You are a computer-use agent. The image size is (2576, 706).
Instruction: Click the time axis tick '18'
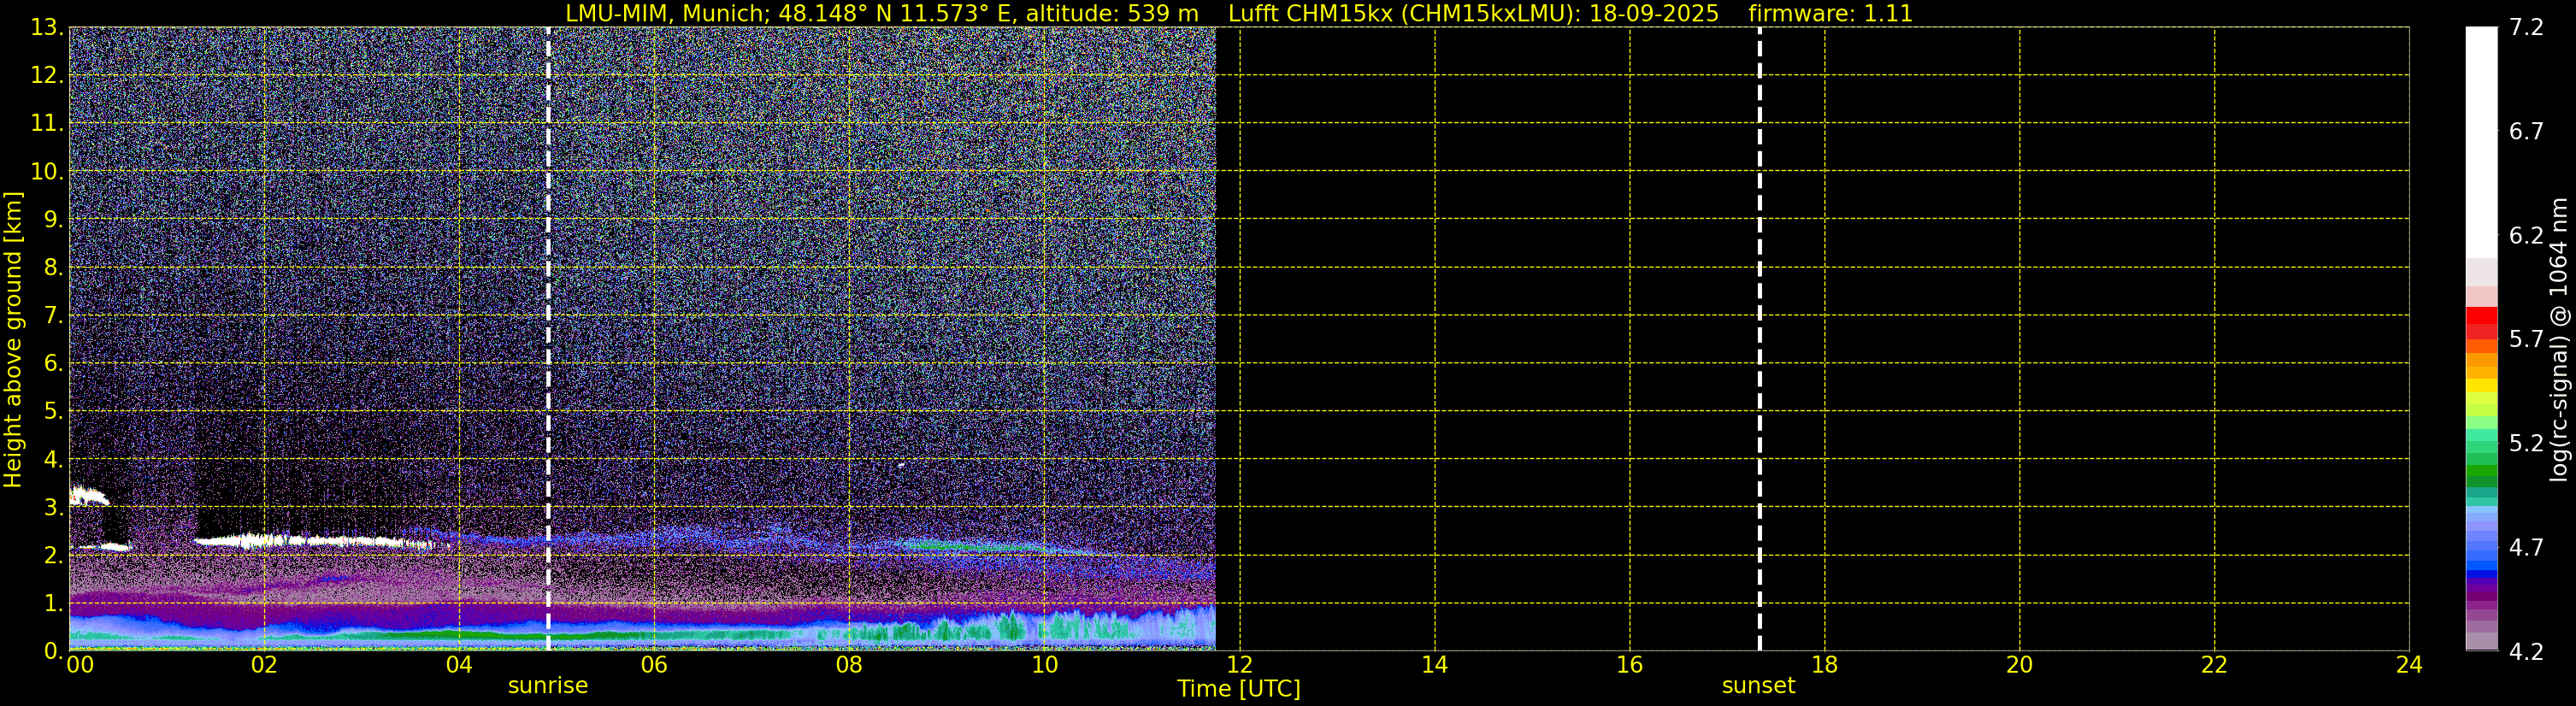click(1824, 665)
